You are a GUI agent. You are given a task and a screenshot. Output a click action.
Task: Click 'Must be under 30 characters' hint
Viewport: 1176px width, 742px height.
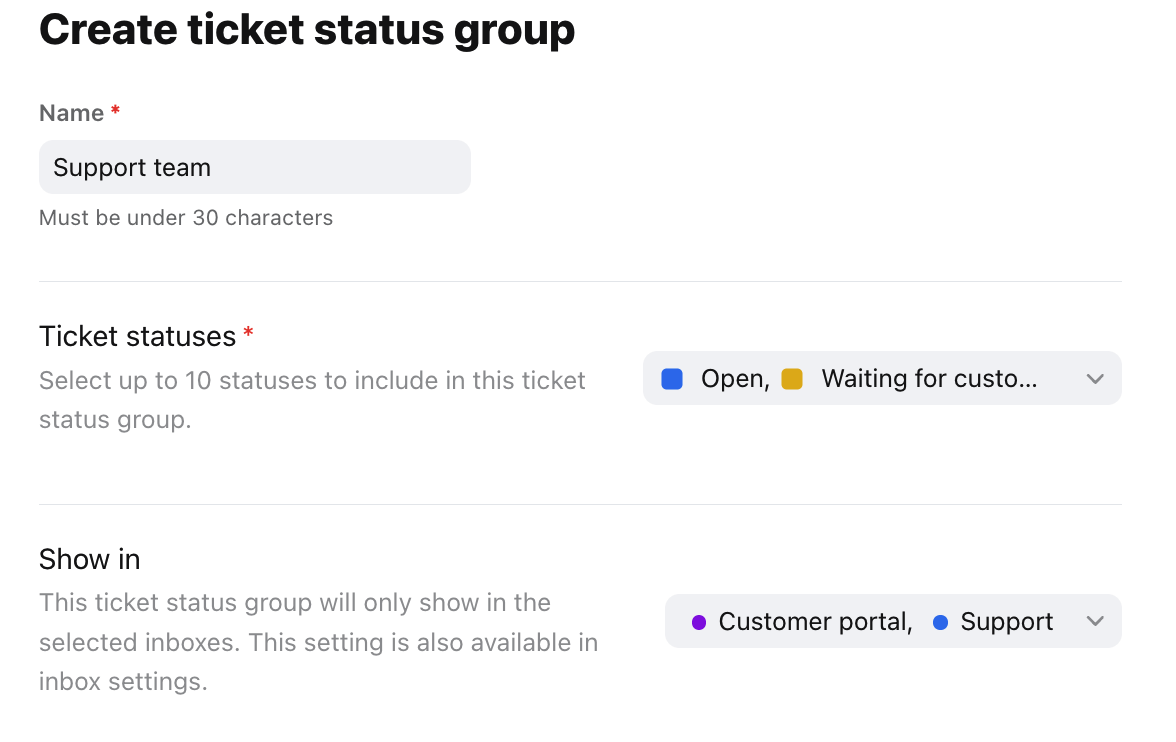click(x=186, y=218)
